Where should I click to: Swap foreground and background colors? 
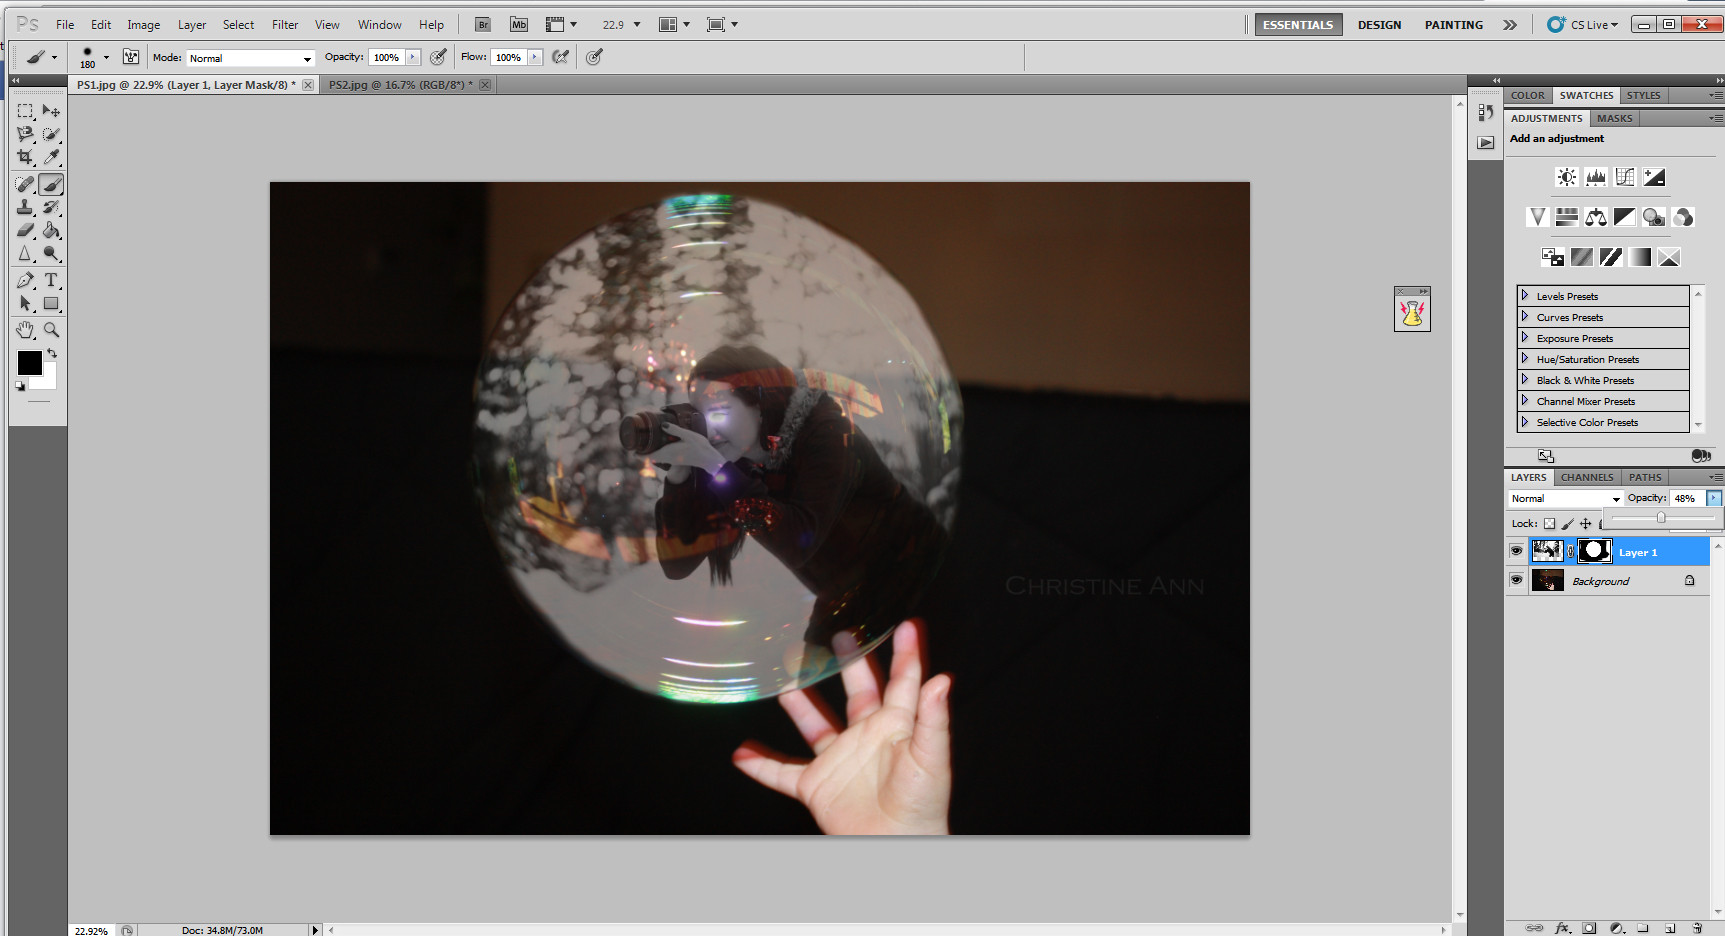pos(52,353)
